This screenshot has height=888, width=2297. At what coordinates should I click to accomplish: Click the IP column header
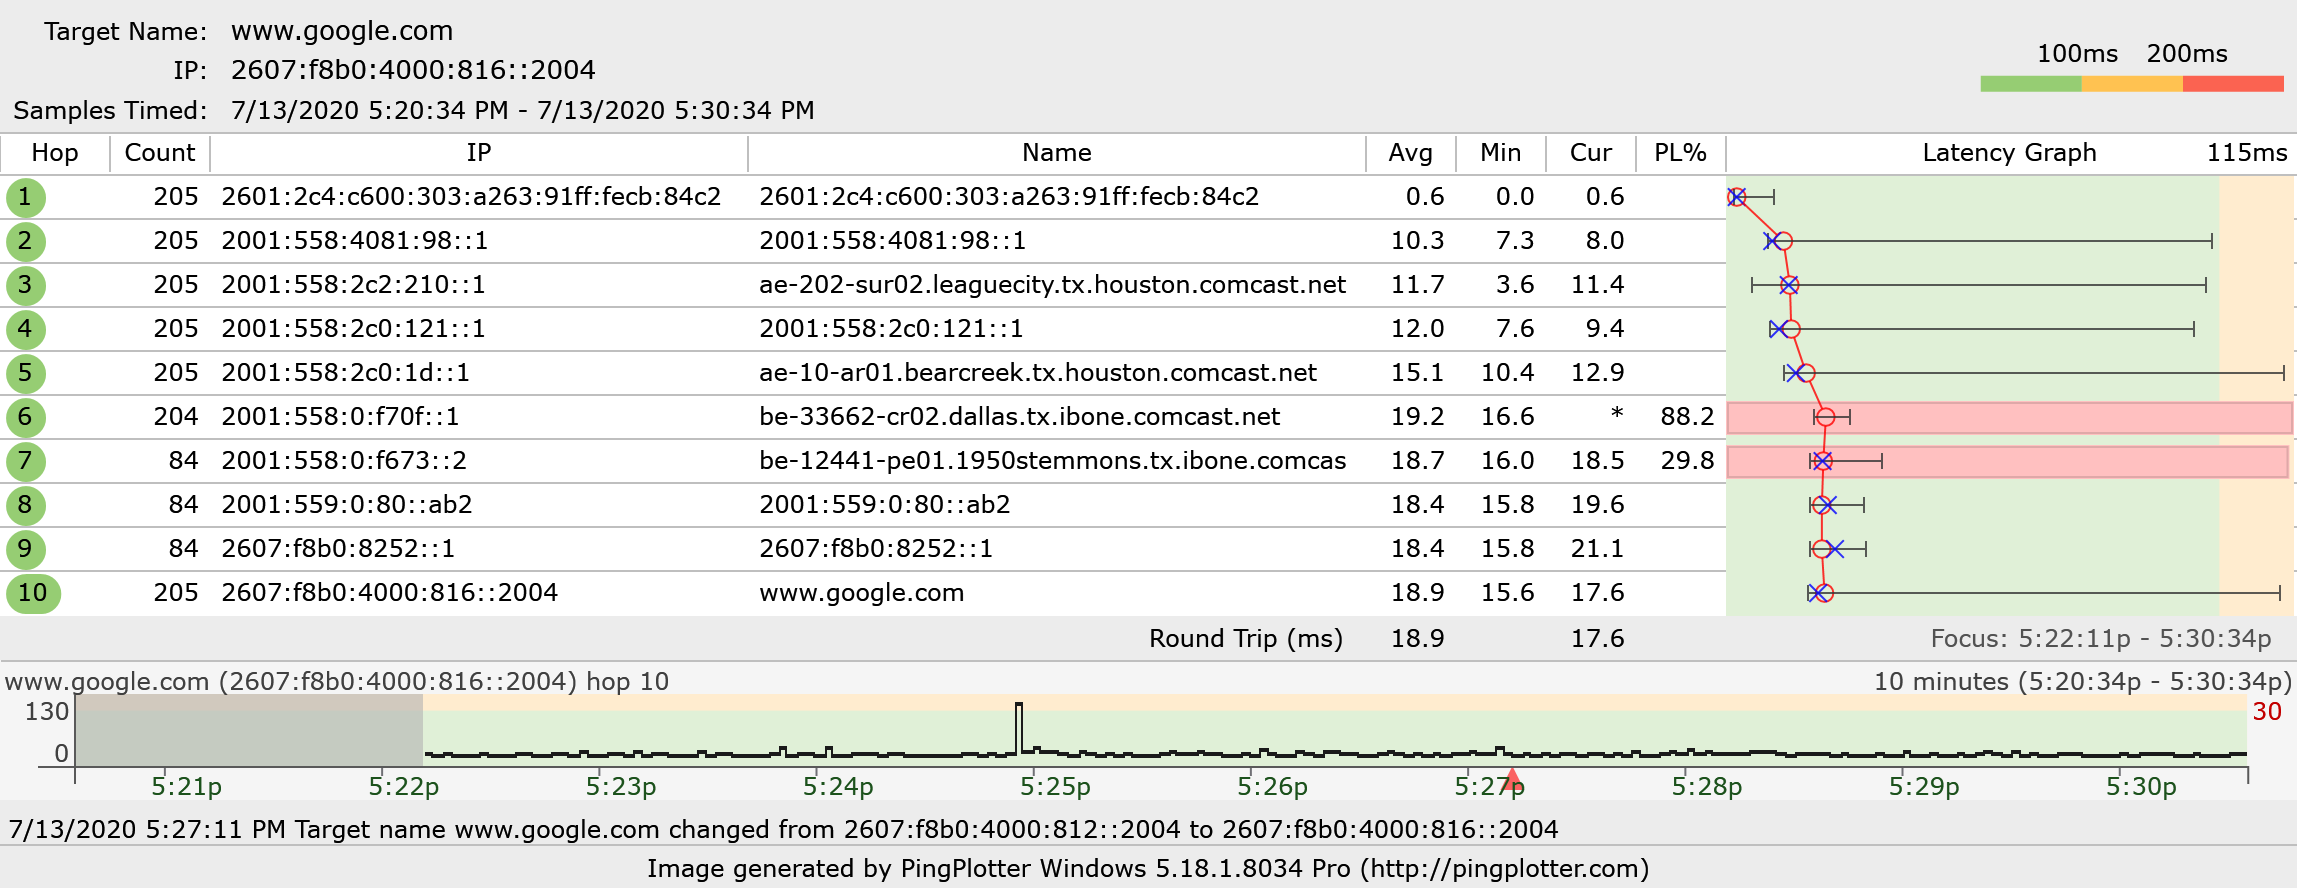[479, 153]
